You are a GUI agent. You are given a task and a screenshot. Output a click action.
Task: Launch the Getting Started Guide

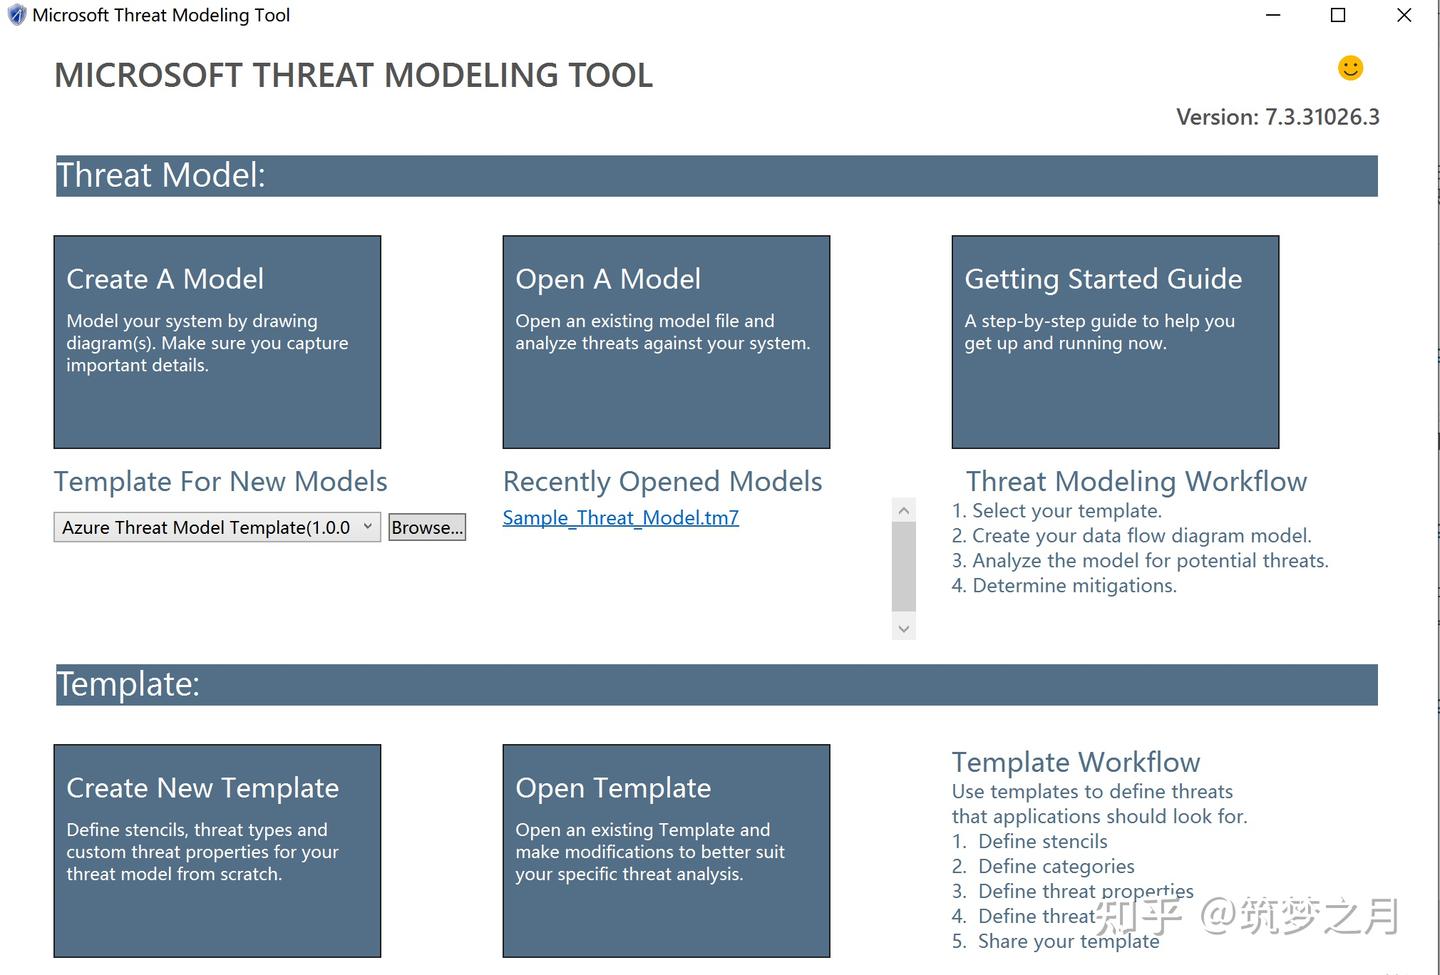1115,340
